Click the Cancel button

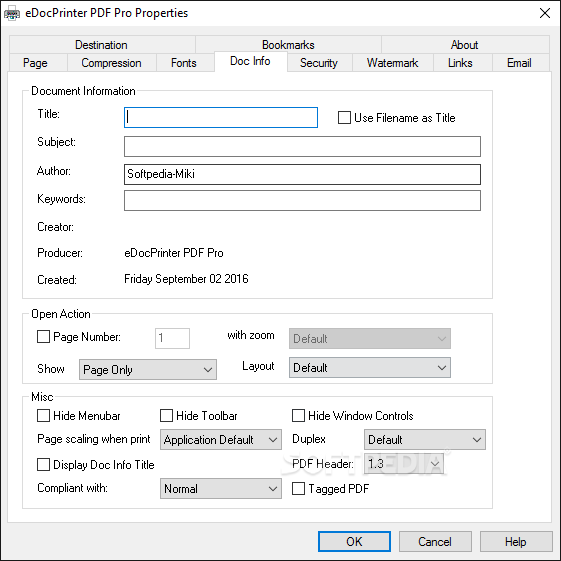(x=435, y=541)
